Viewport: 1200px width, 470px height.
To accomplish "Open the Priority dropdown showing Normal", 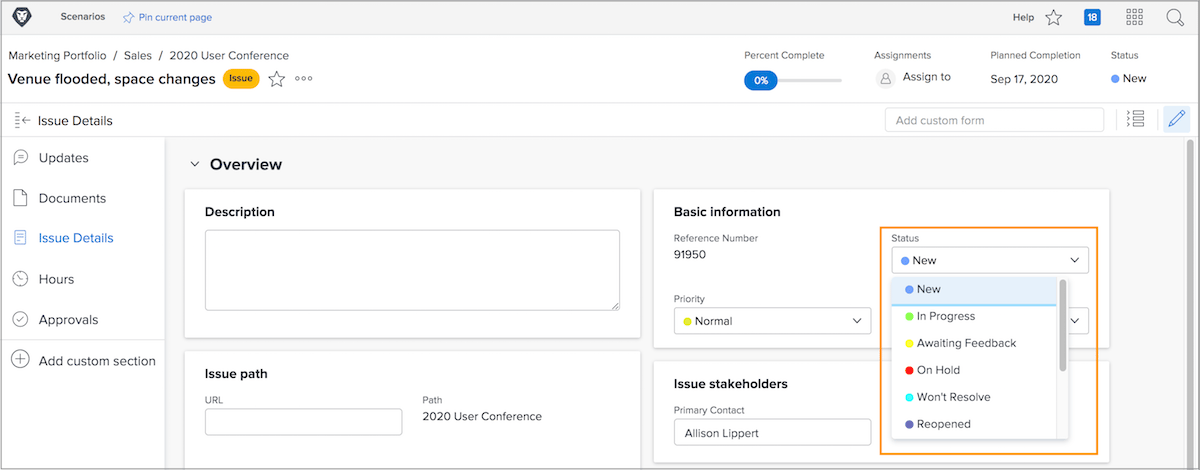I will (x=771, y=321).
